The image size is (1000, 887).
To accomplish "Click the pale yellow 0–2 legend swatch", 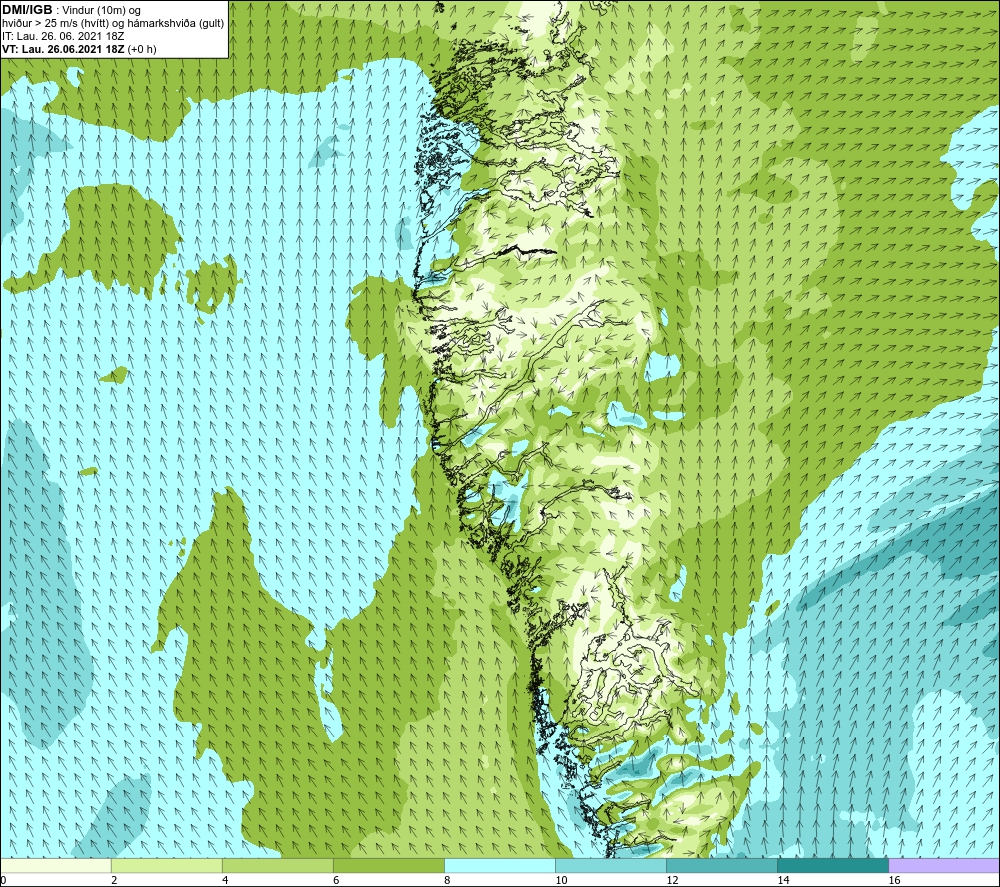I will (x=56, y=865).
